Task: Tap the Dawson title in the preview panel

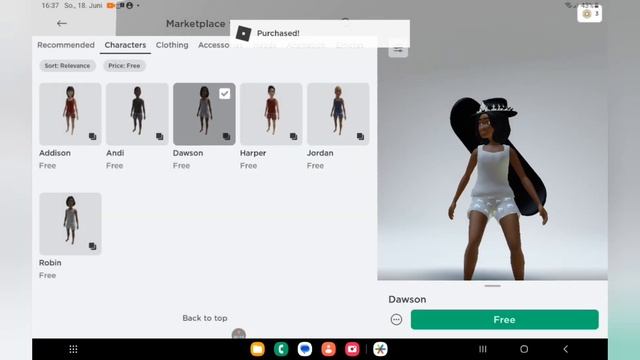Action: pos(407,299)
